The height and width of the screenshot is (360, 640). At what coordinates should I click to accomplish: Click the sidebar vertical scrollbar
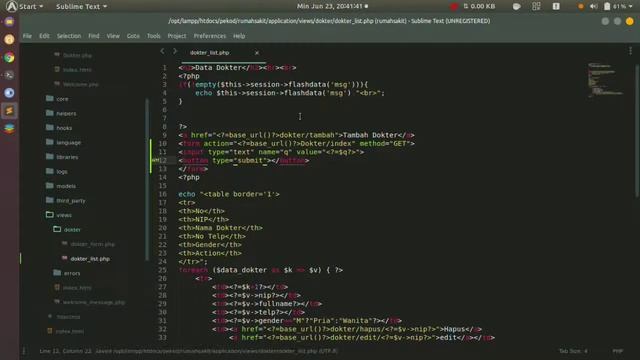click(x=147, y=179)
